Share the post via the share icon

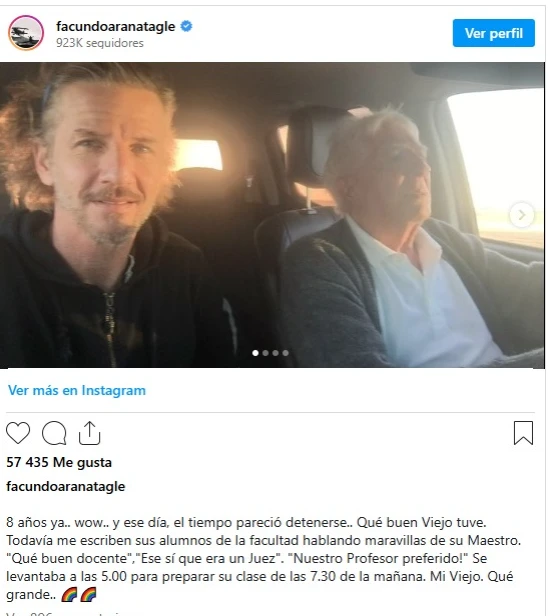click(x=90, y=433)
